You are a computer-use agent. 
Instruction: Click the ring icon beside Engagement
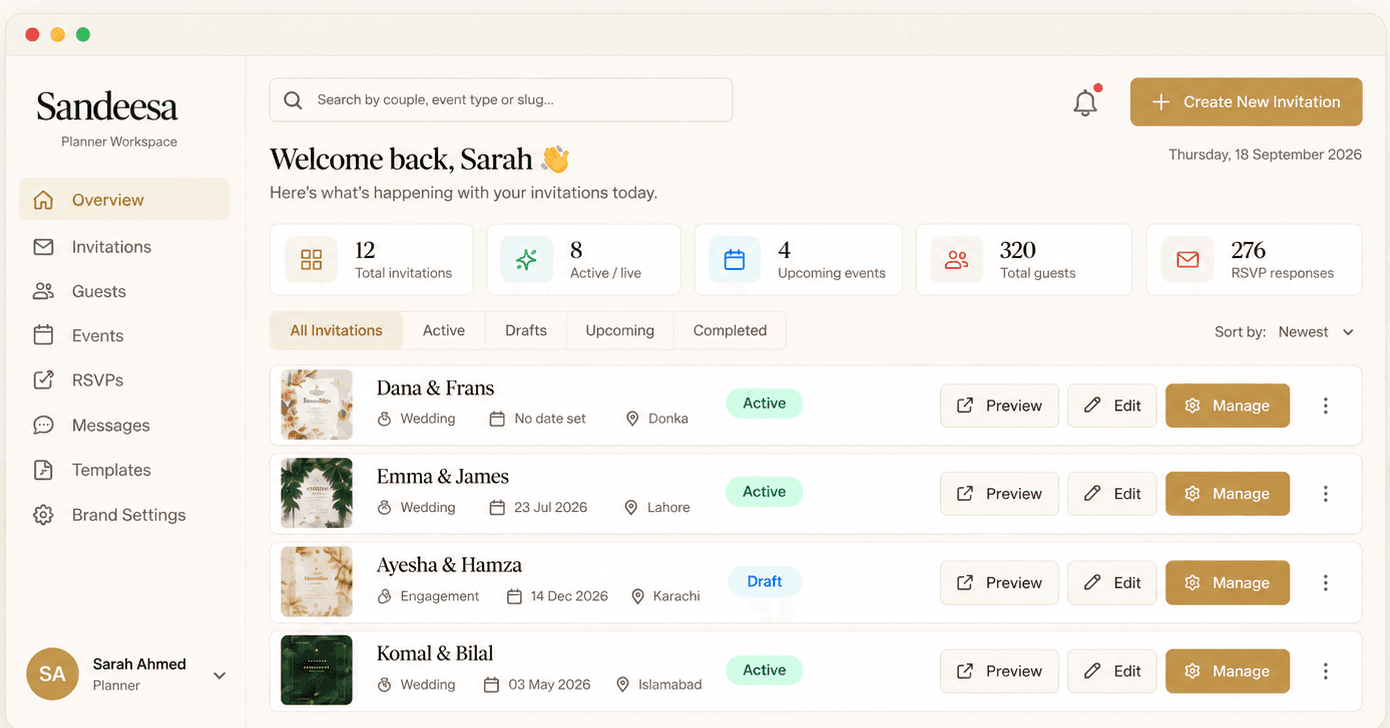pyautogui.click(x=384, y=596)
